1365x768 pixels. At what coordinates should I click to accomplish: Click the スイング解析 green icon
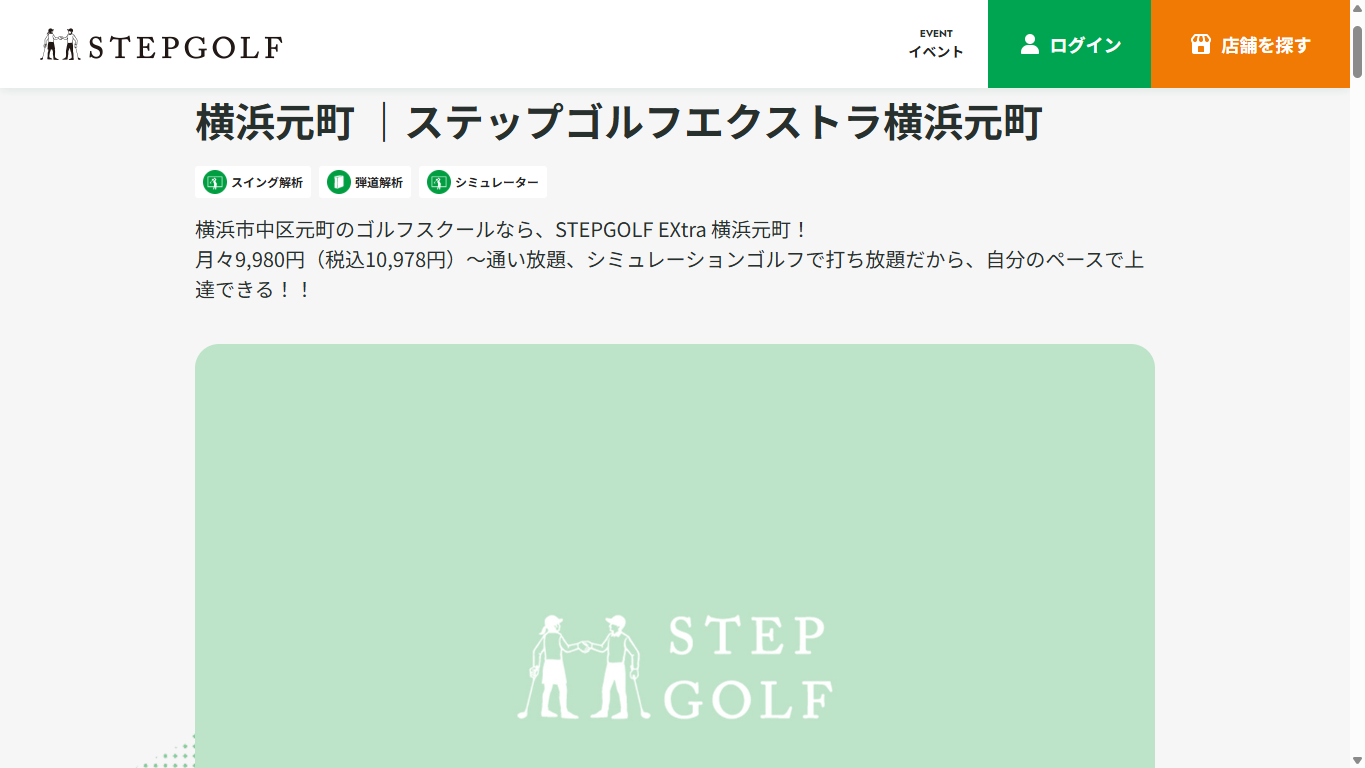tap(215, 182)
